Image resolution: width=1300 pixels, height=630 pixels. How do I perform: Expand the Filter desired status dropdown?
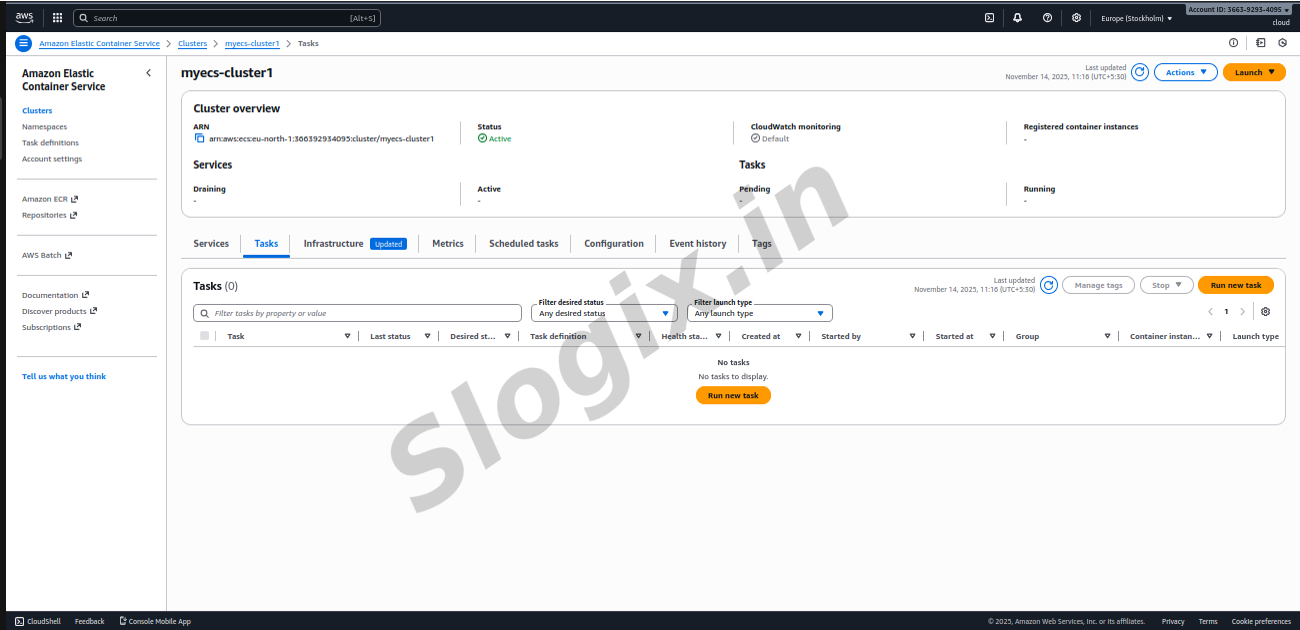(604, 313)
